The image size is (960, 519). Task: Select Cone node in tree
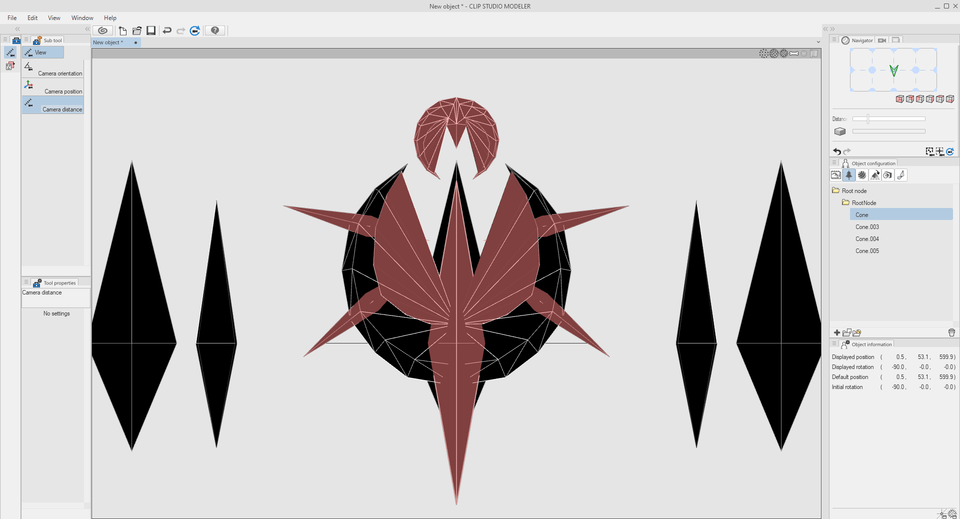[x=901, y=215]
